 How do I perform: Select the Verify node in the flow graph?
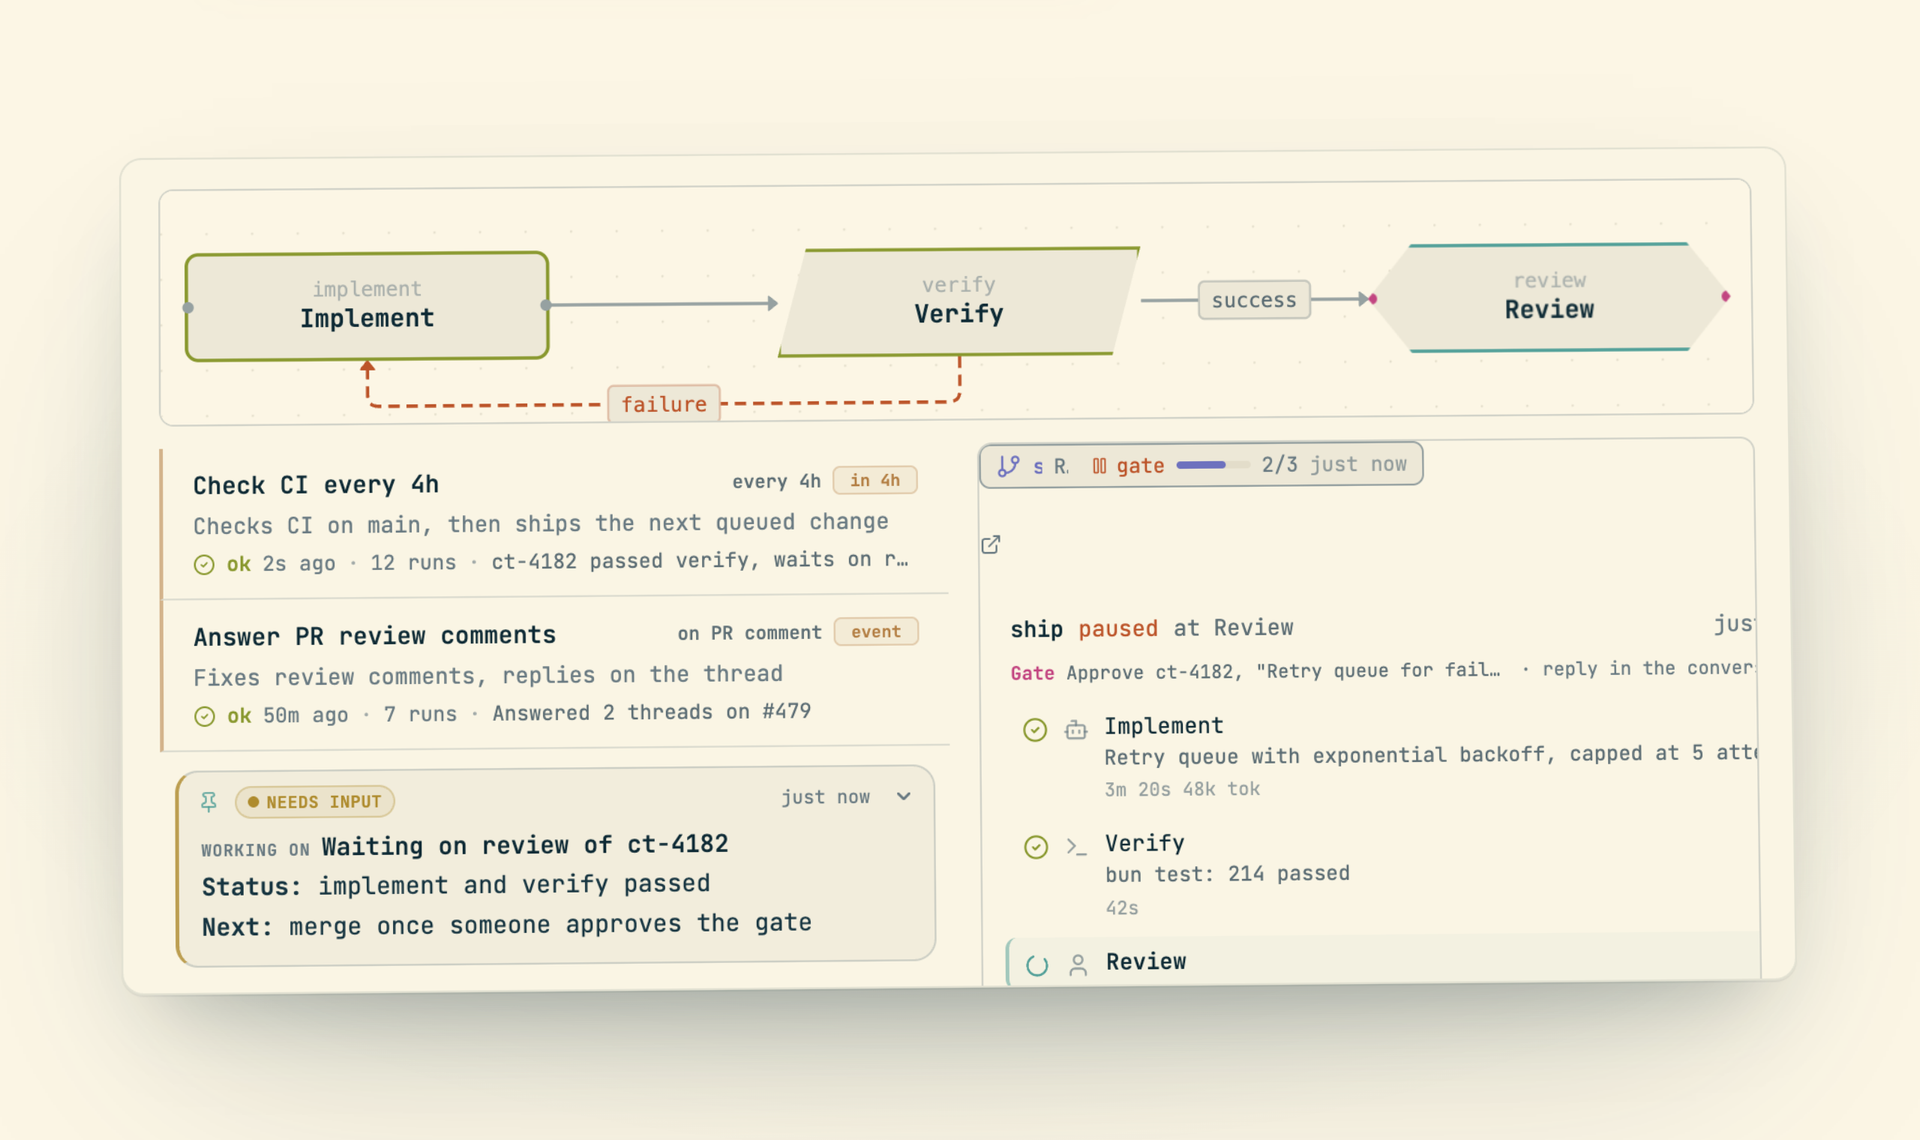click(959, 301)
